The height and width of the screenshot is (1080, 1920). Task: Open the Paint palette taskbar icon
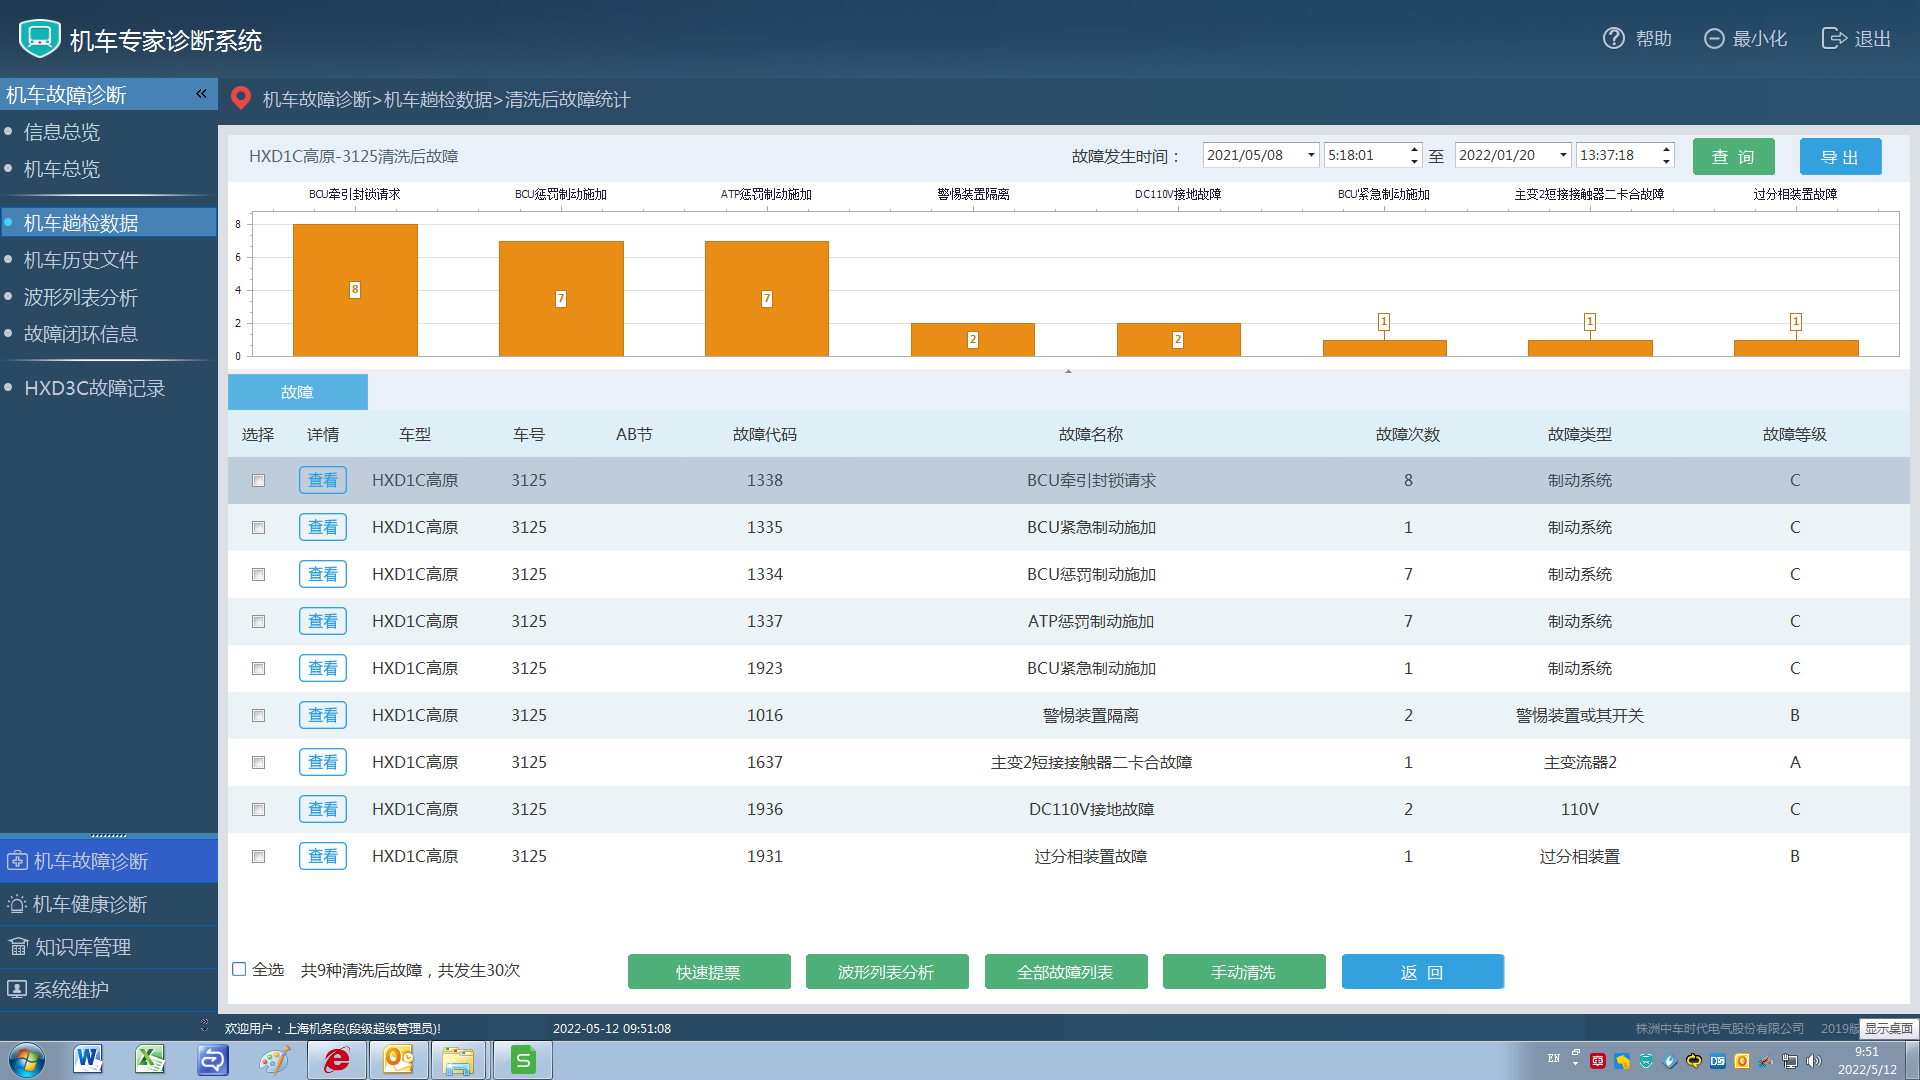click(x=274, y=1060)
